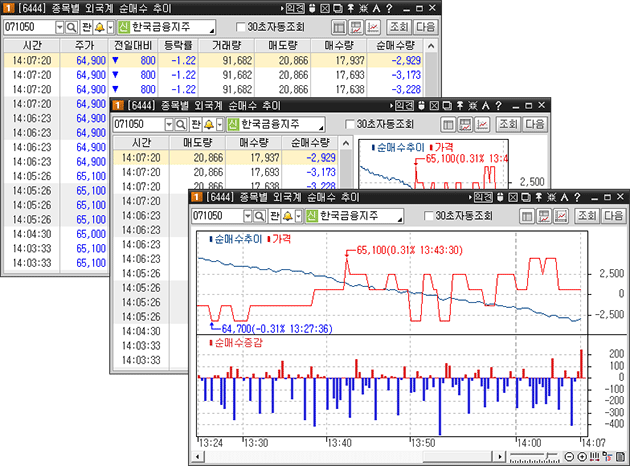Click 시간 column header in middle window
The image size is (630, 466).
click(x=141, y=143)
